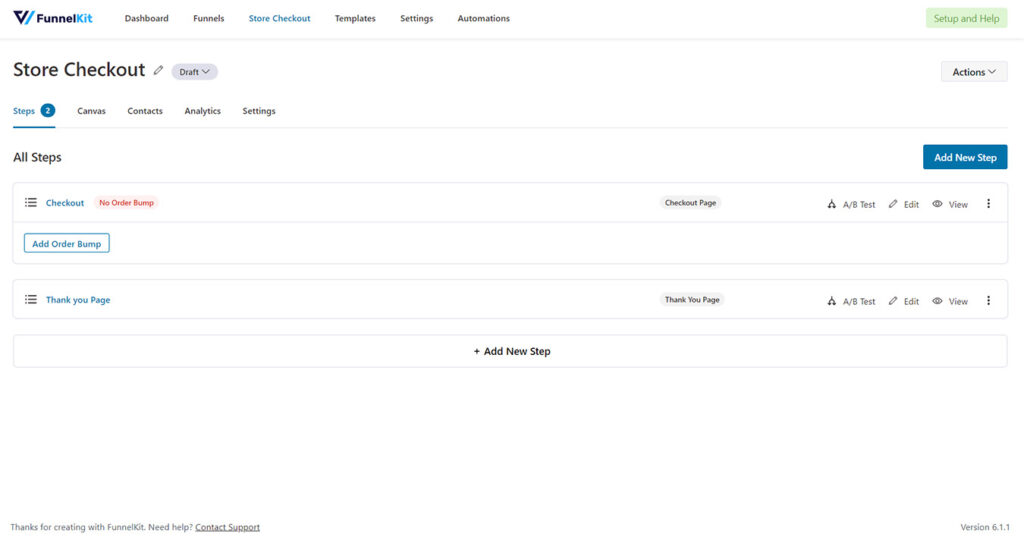Click the Add Order Bump button
Image resolution: width=1024 pixels, height=540 pixels.
(67, 244)
